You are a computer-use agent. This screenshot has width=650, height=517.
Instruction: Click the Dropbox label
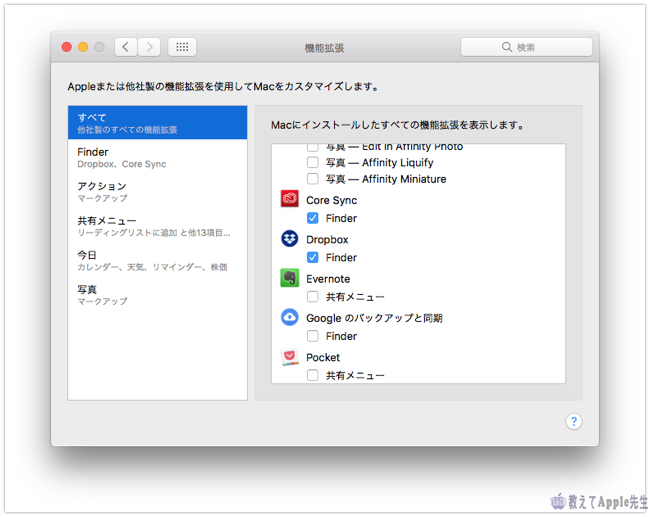pos(327,240)
